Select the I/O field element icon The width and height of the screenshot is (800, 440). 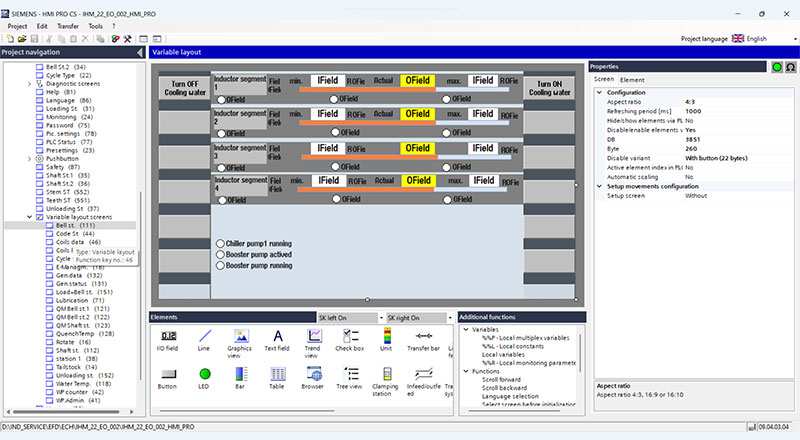(168, 336)
